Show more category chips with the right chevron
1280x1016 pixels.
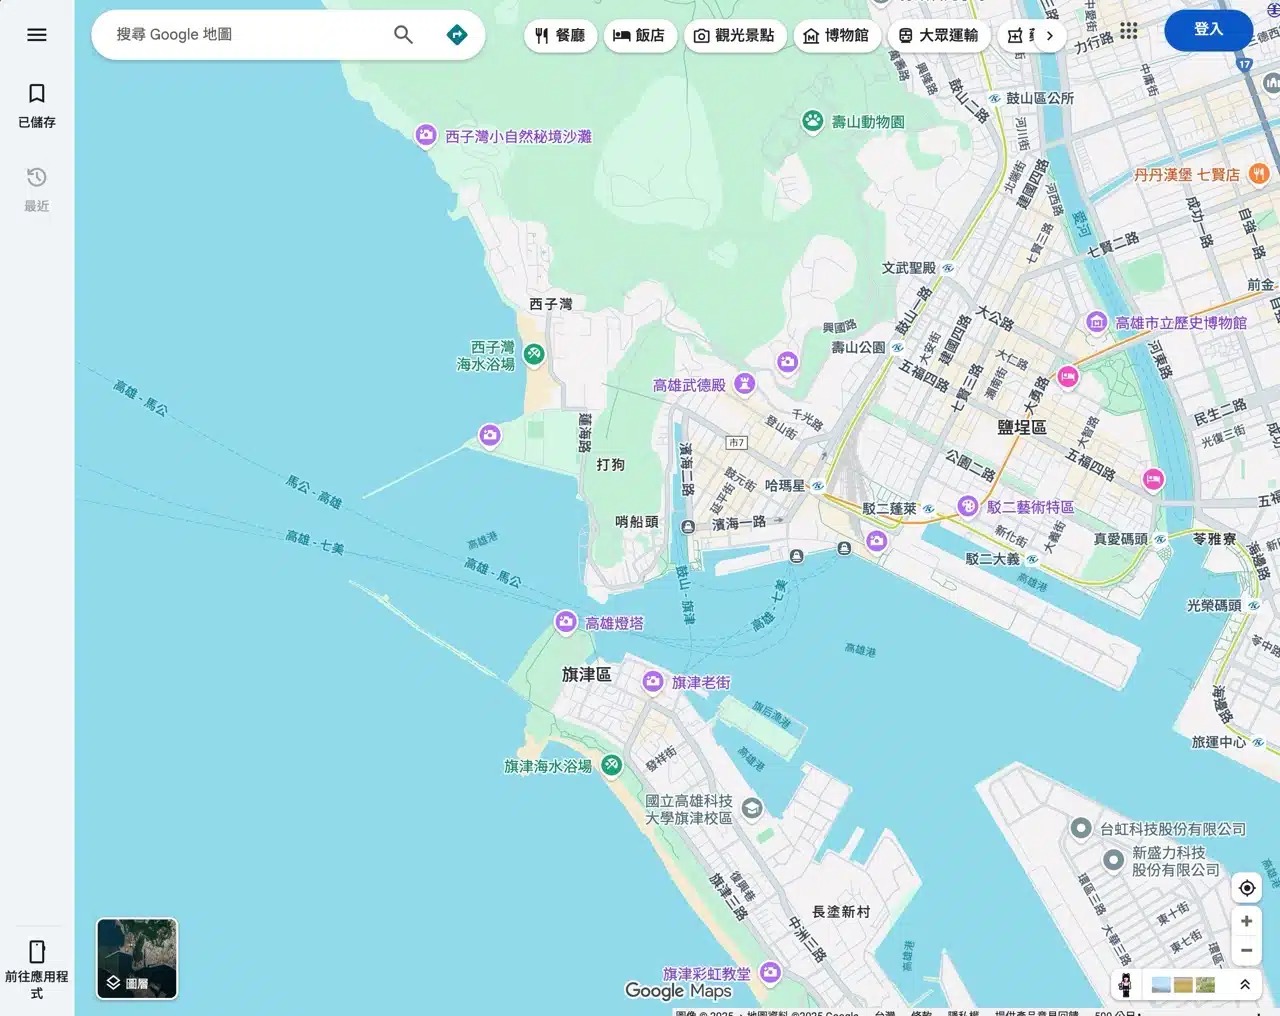[x=1049, y=36]
